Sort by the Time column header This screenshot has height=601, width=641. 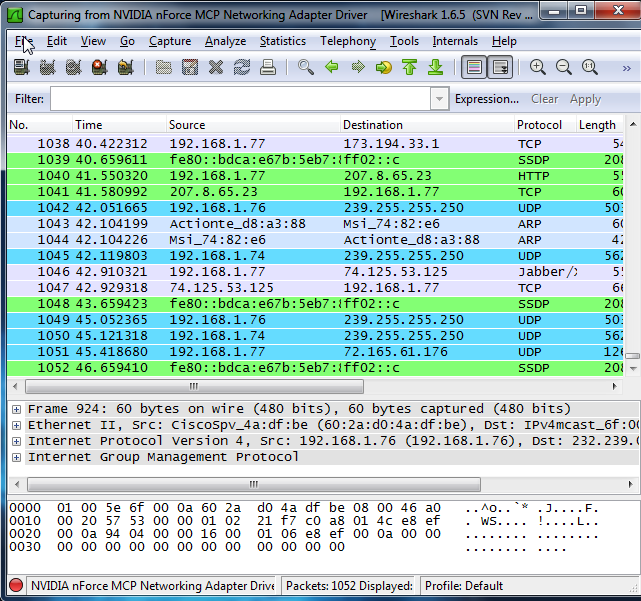pyautogui.click(x=120, y=125)
